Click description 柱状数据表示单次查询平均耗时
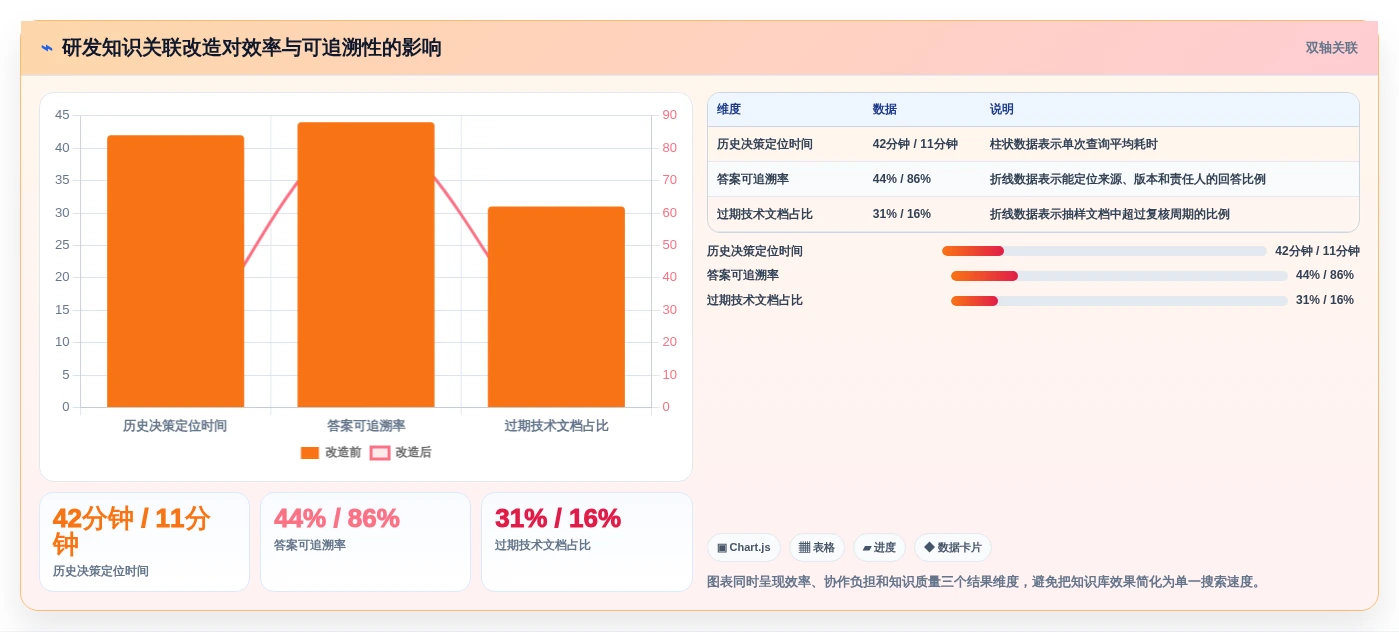This screenshot has height=632, width=1399. [x=1074, y=144]
